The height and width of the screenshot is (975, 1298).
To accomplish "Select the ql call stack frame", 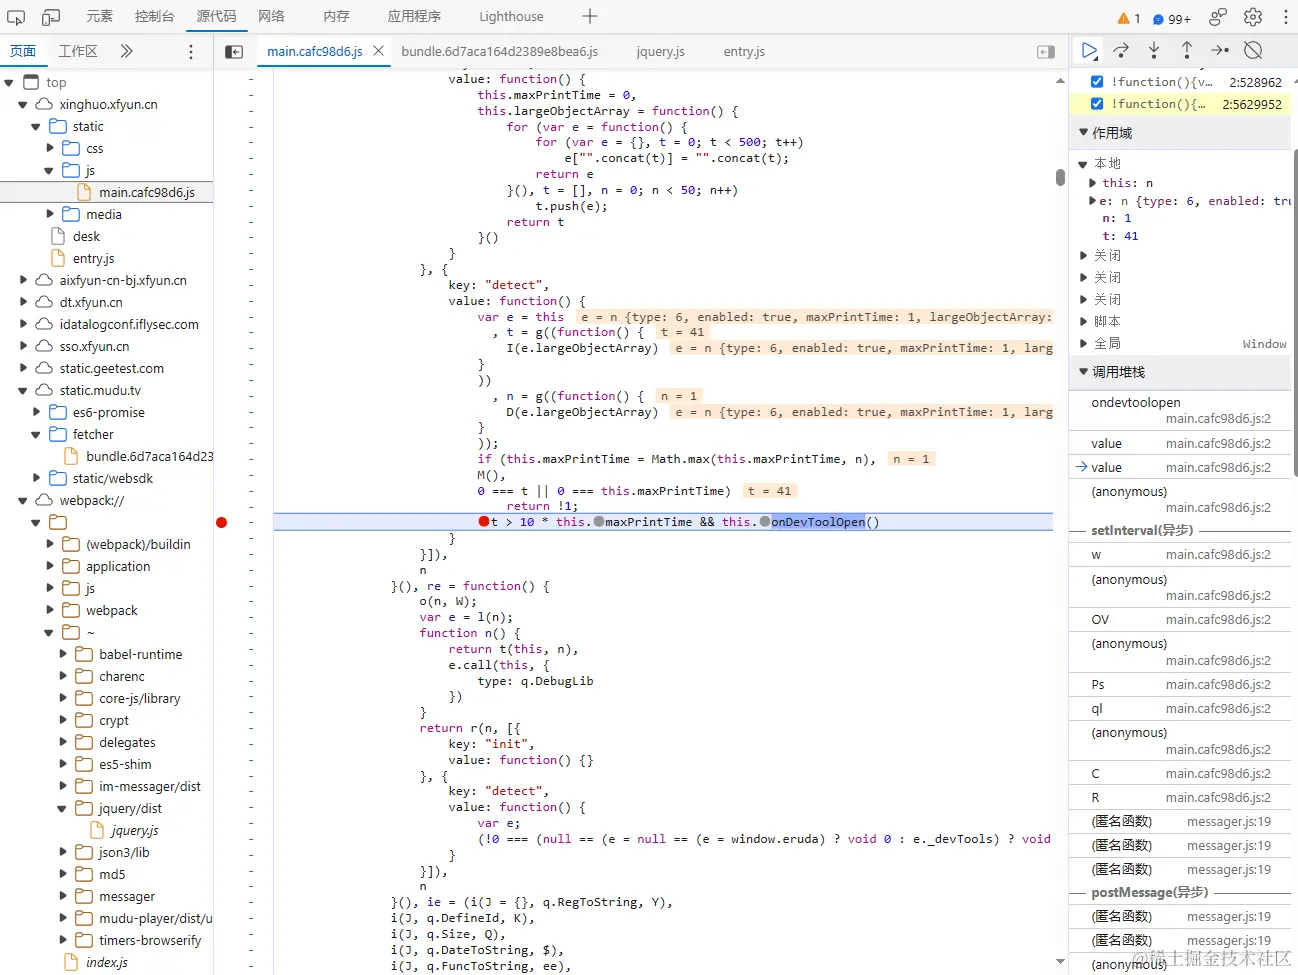I will point(1180,708).
